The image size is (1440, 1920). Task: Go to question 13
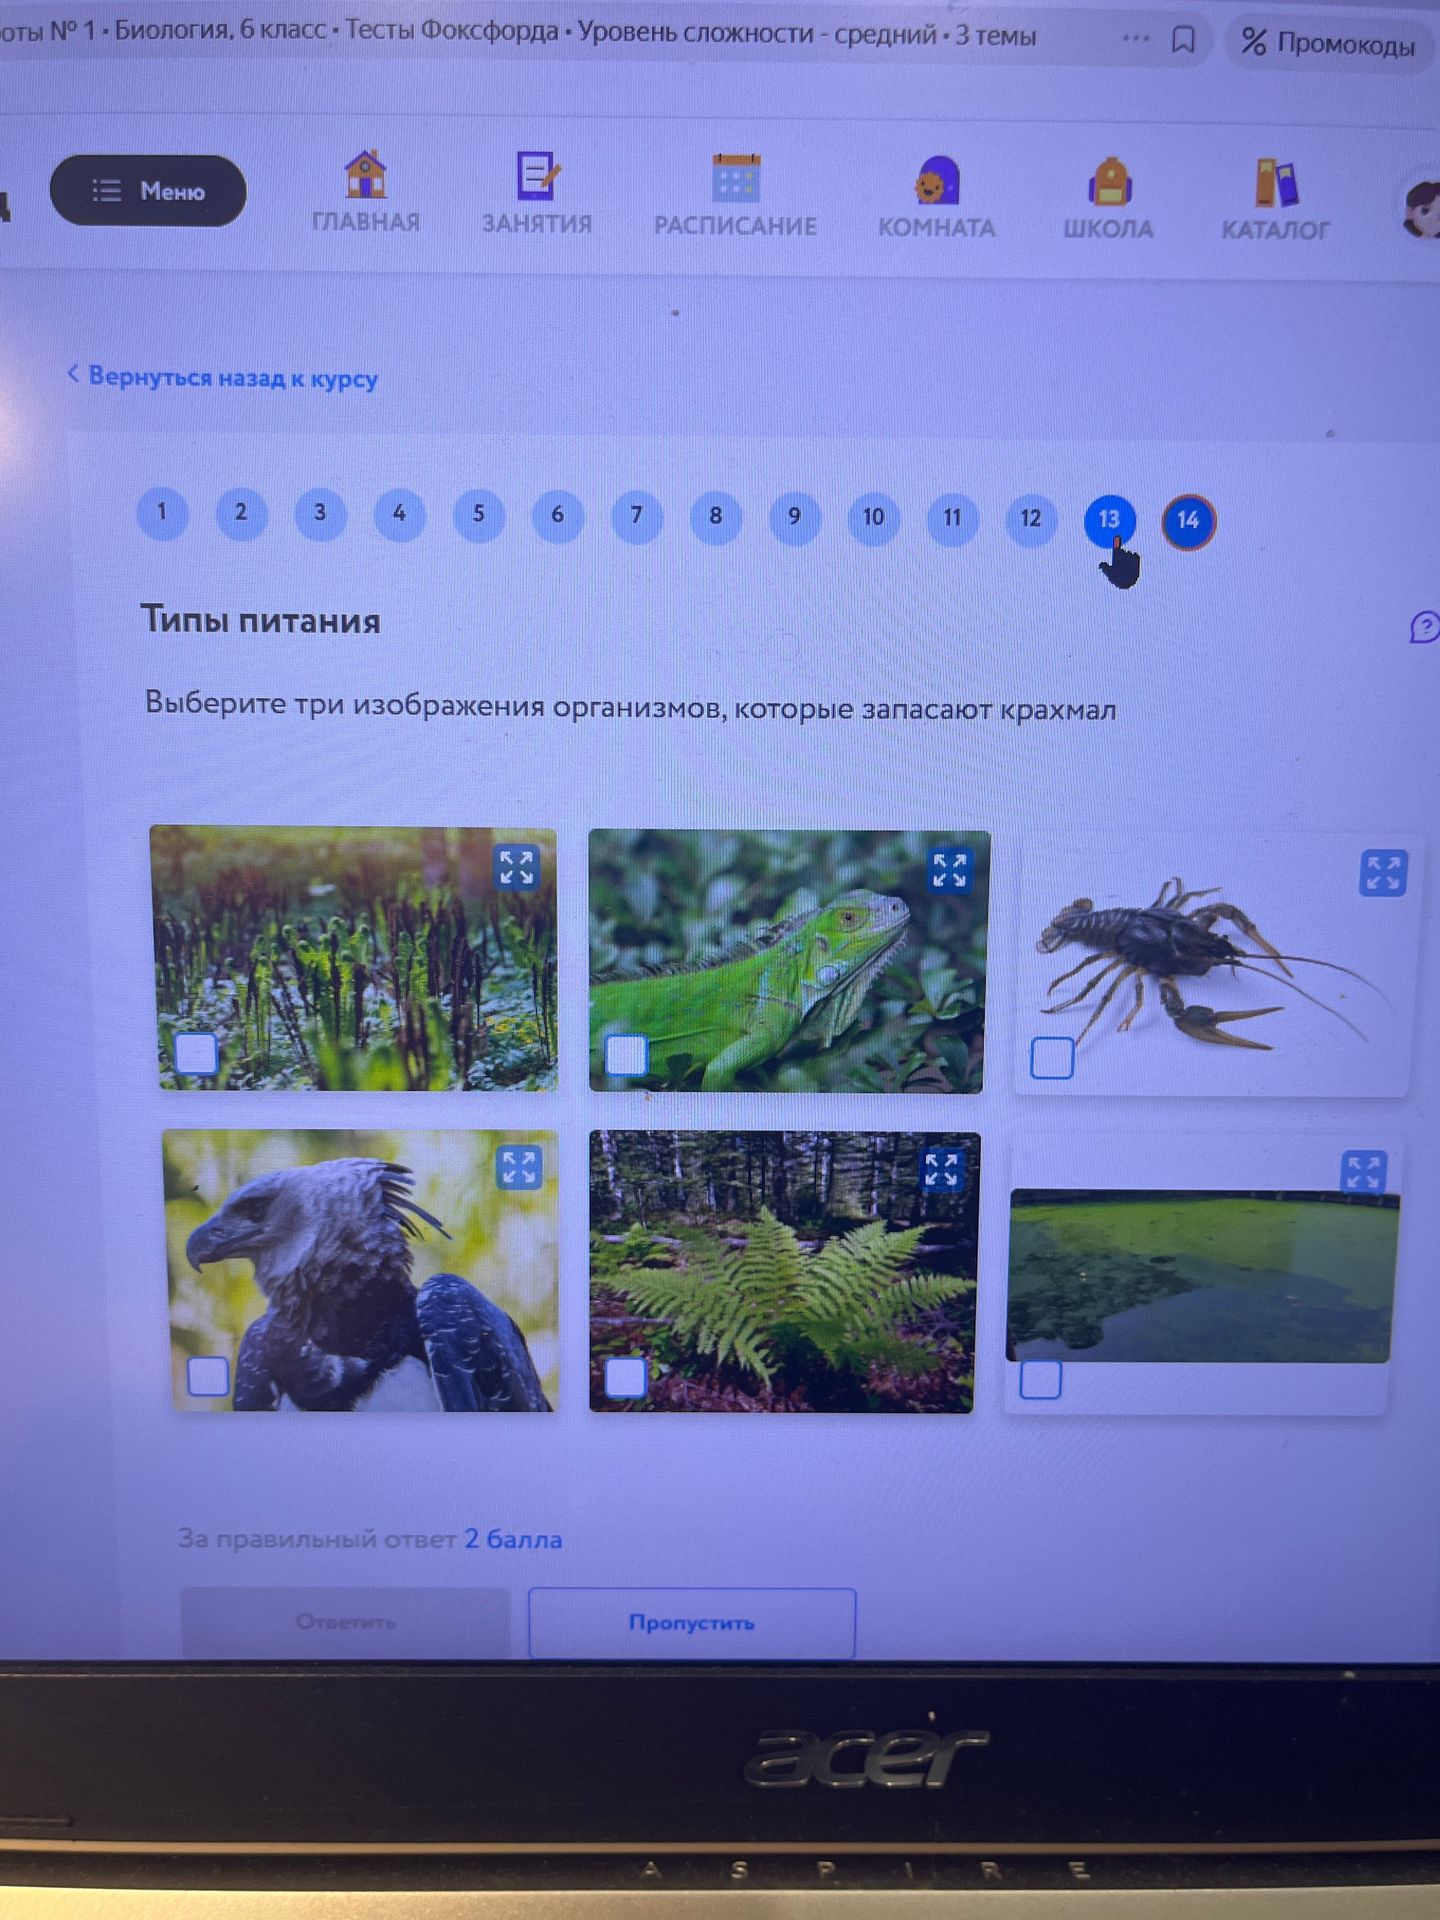point(1109,520)
